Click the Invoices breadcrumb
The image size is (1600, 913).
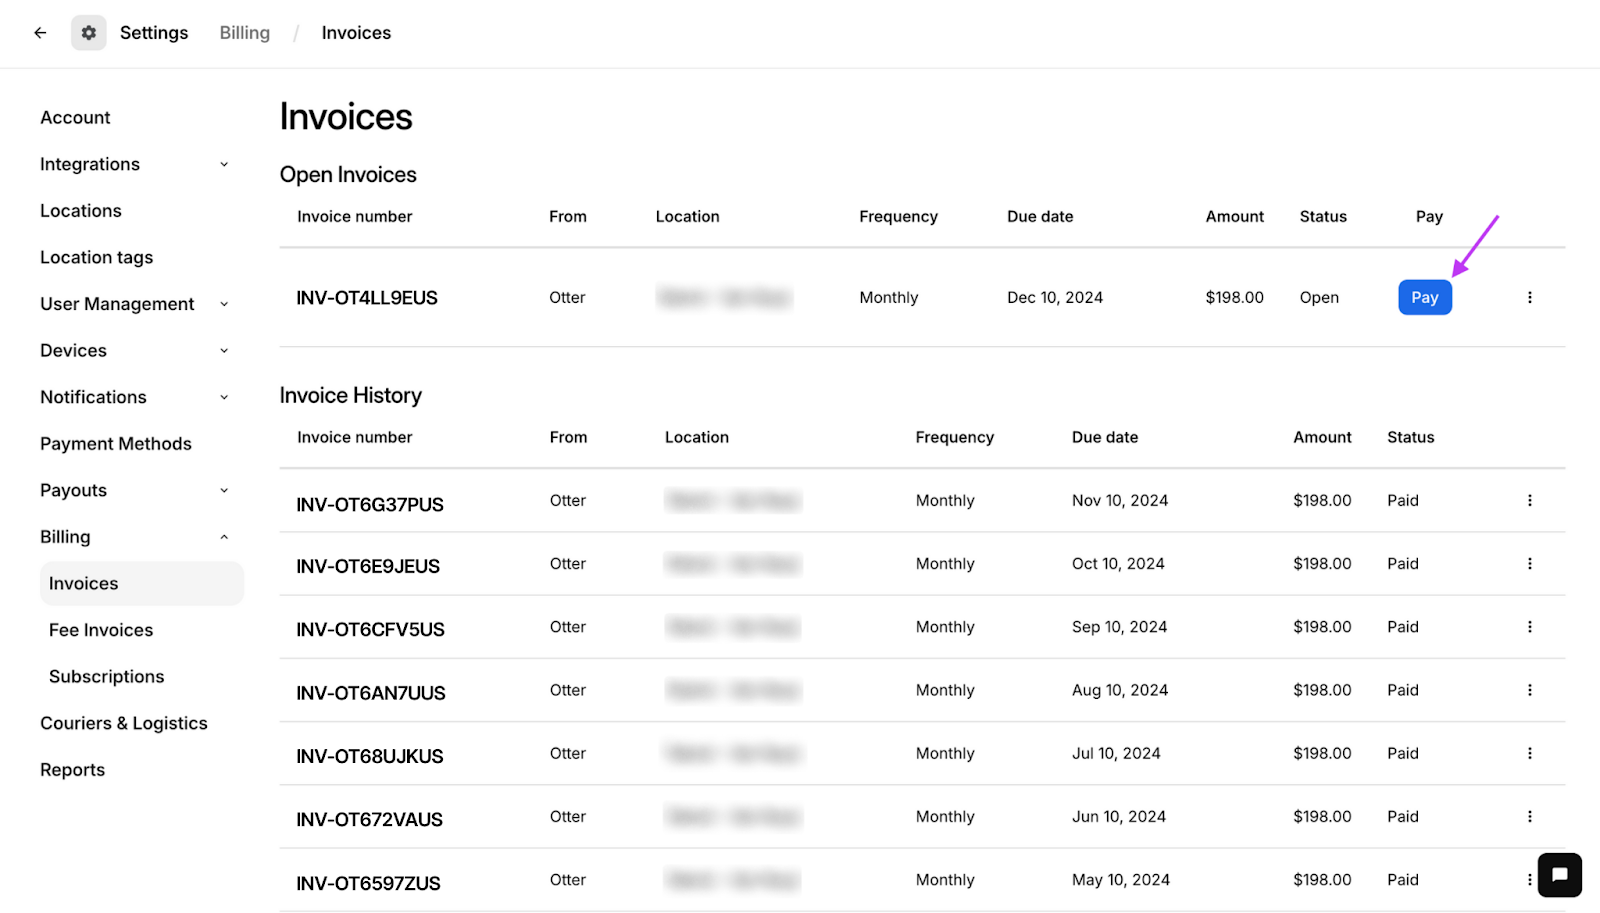[356, 33]
